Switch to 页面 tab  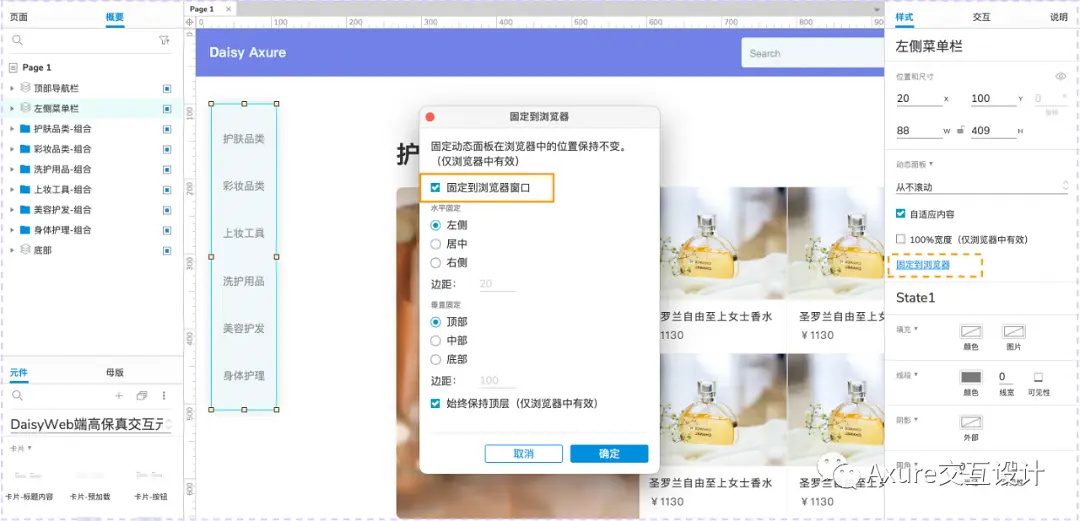tap(19, 17)
